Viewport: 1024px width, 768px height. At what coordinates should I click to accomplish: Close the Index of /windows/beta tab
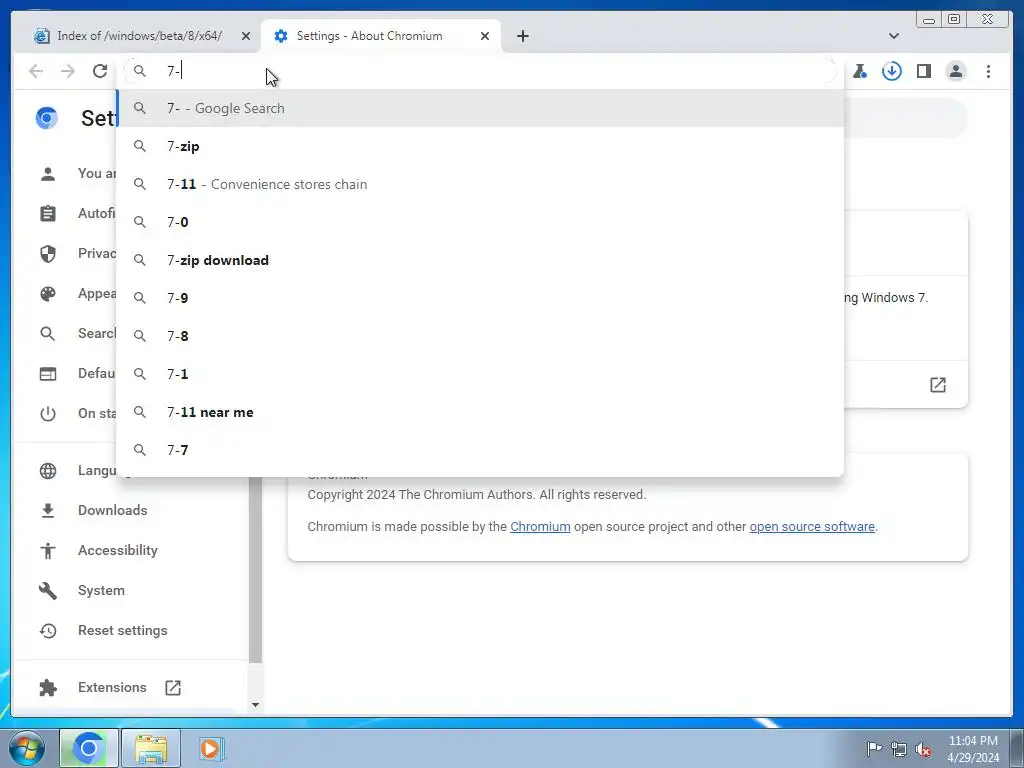coord(246,36)
